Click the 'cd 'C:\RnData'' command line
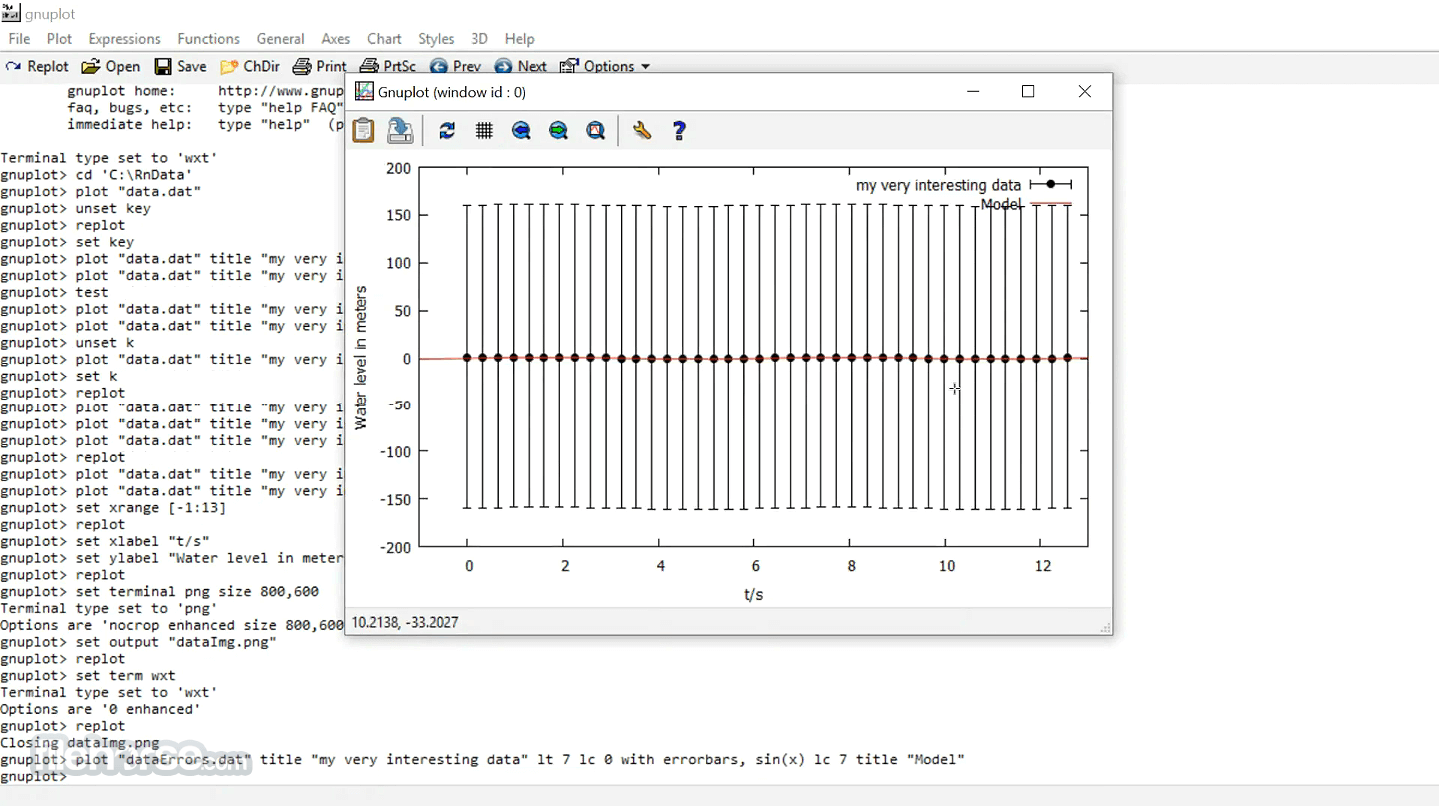This screenshot has height=806, width=1439. [96, 175]
